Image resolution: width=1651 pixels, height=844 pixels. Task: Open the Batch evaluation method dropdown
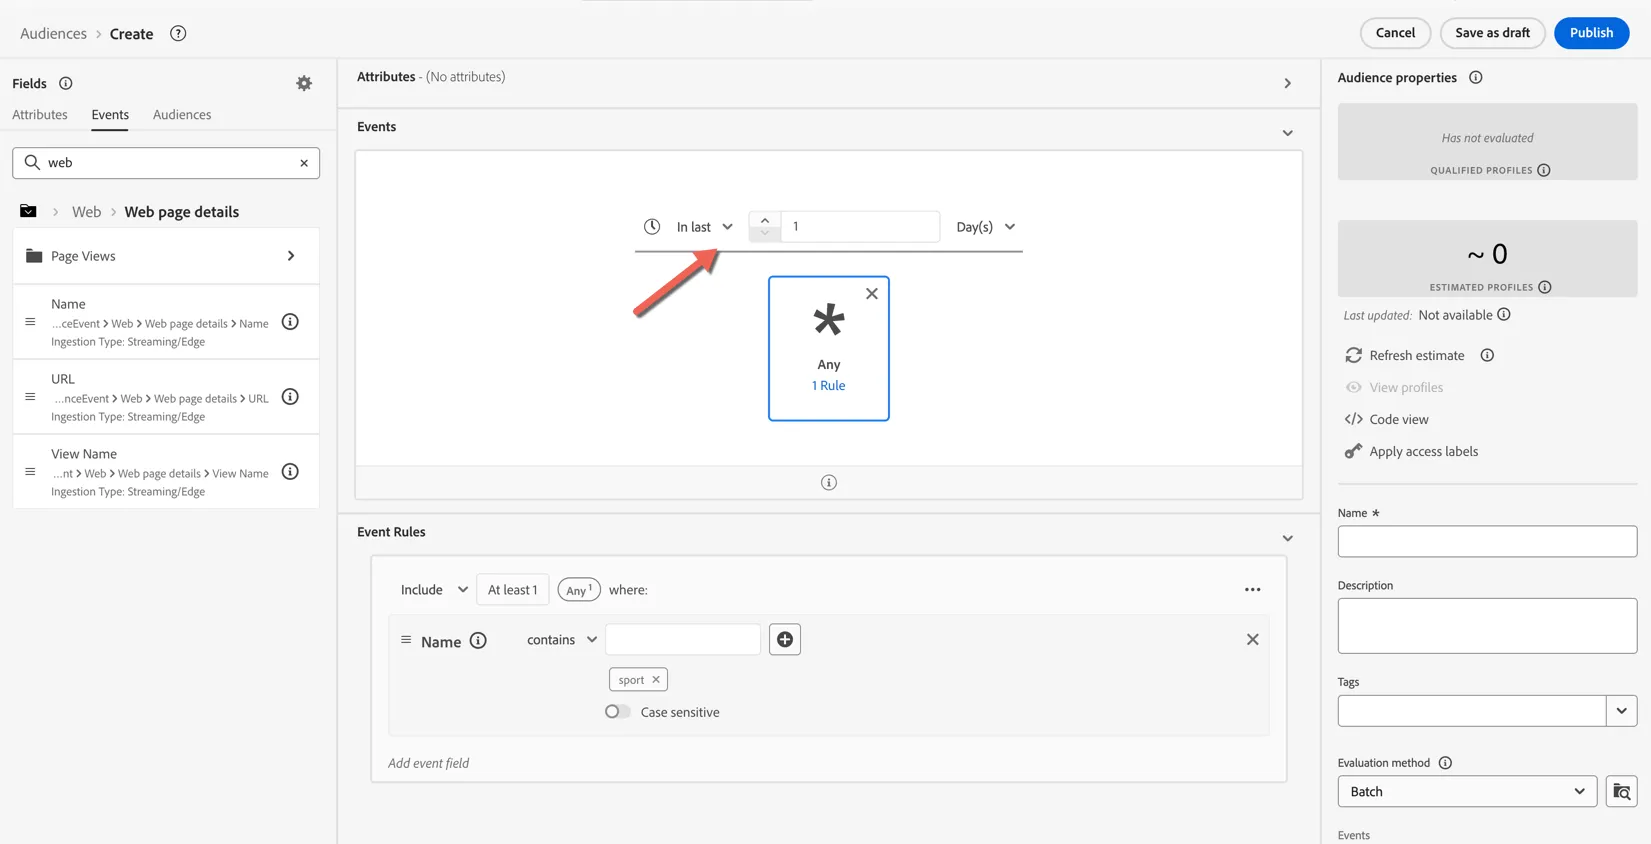[x=1467, y=792]
